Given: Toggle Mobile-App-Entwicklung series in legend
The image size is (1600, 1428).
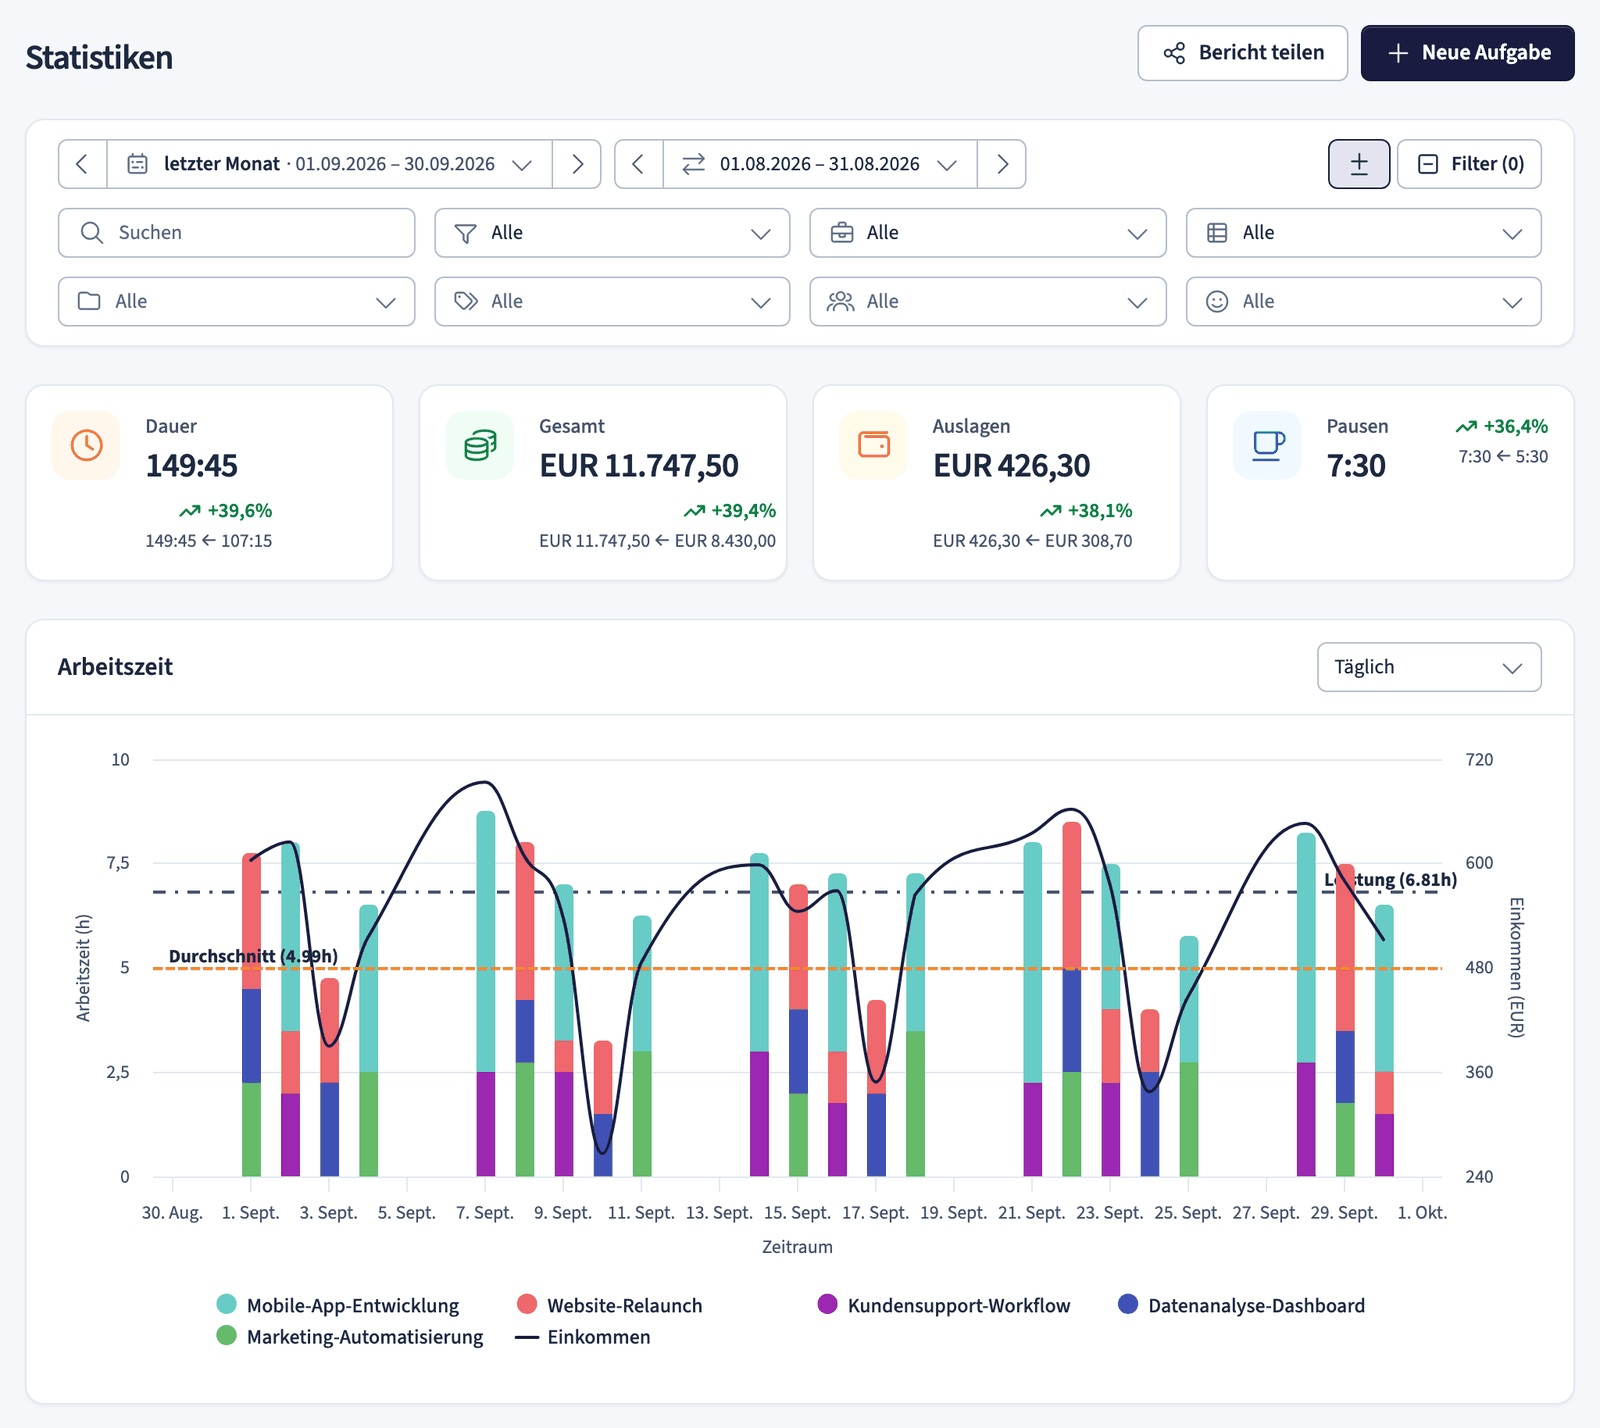Looking at the screenshot, I should (x=338, y=1305).
